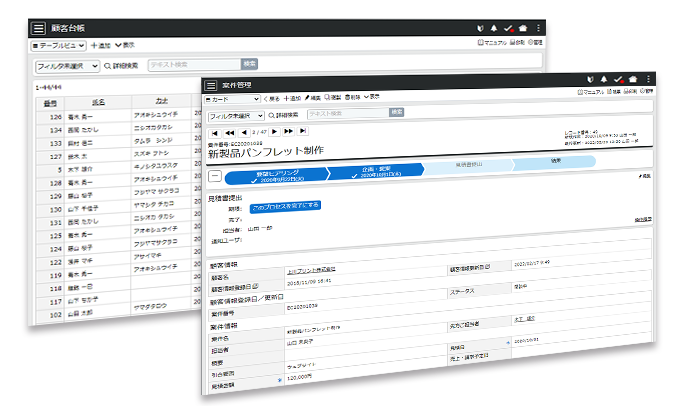The image size is (700, 406).
Task: Collapse process flow with minus button
Action: click(214, 176)
